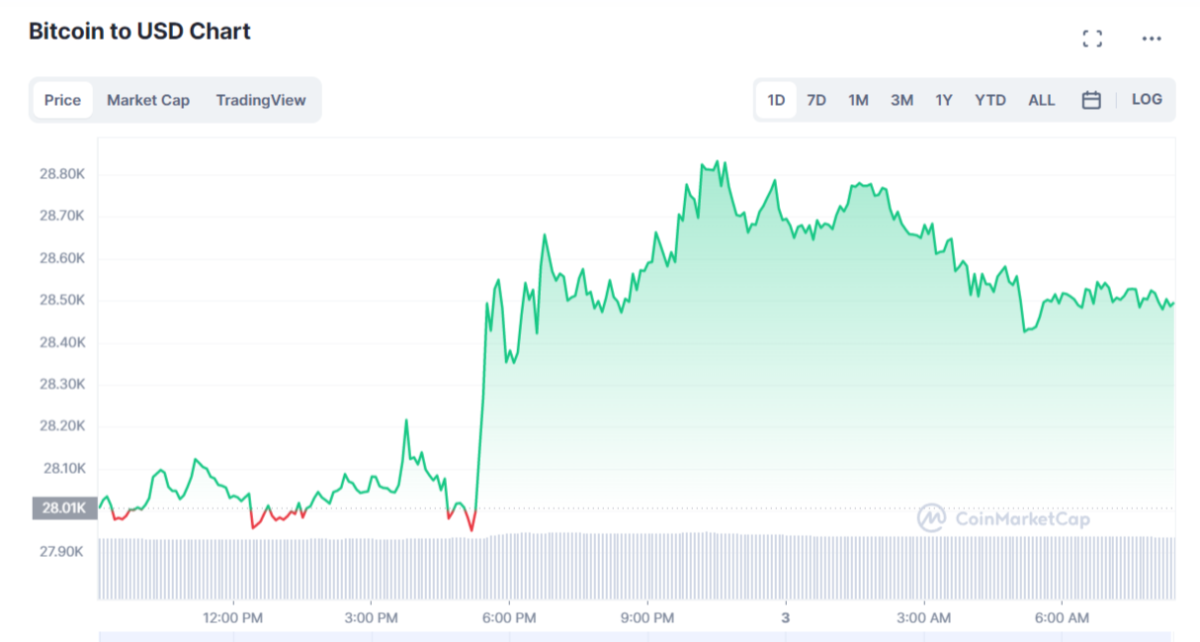This screenshot has height=642, width=1200.
Task: Select the YTD time range
Action: (990, 100)
